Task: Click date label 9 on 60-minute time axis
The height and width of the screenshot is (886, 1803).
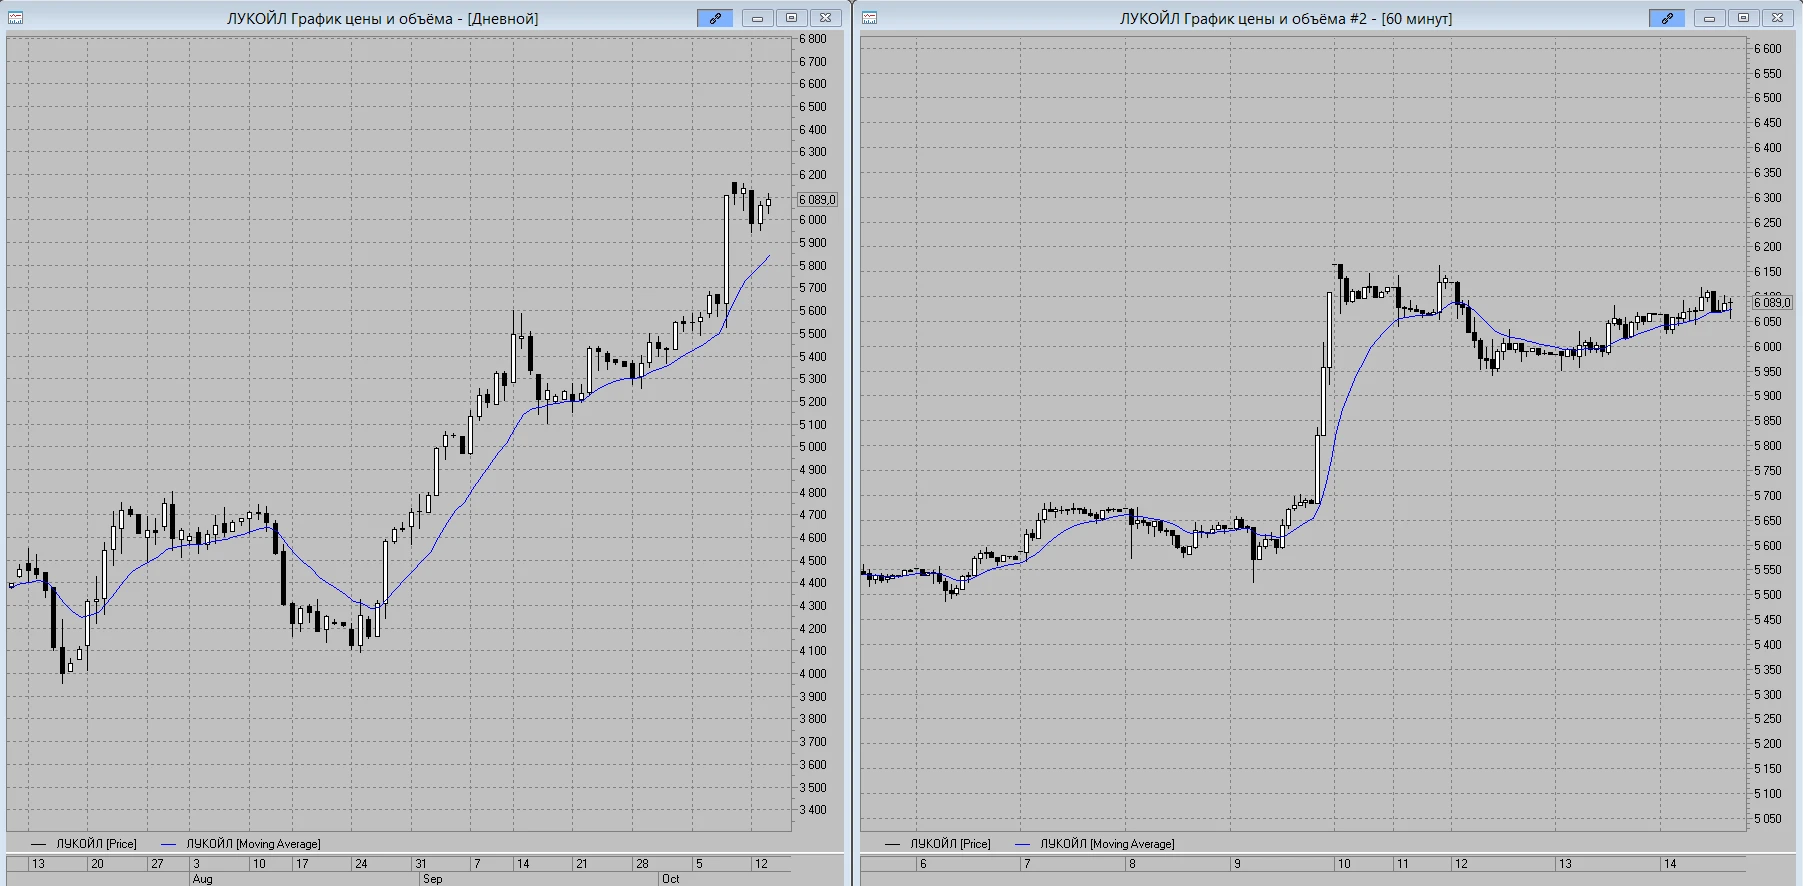Action: (x=1237, y=864)
